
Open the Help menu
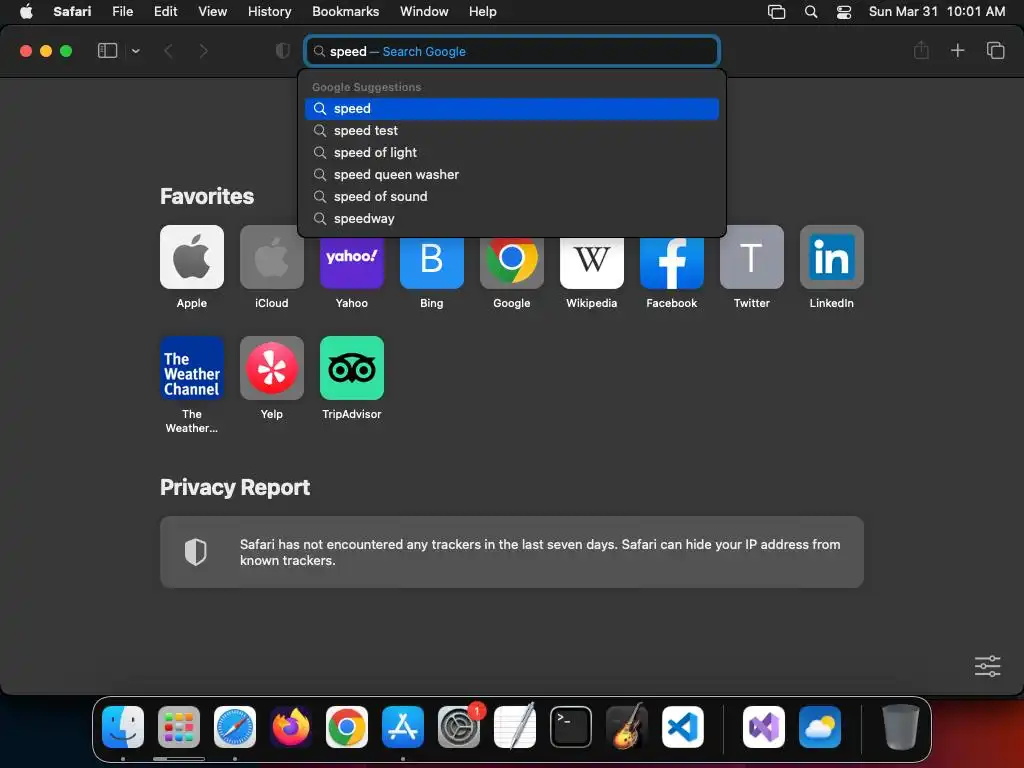tap(483, 11)
